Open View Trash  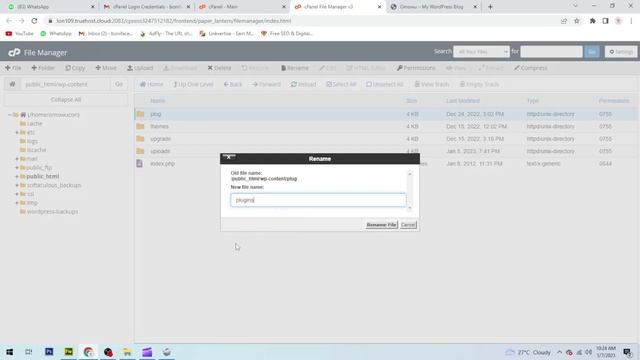coord(432,84)
